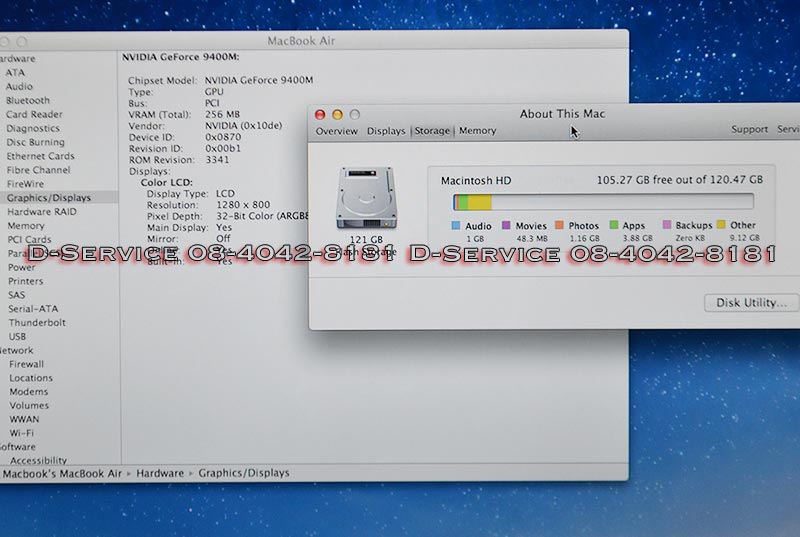Click the ROM Revision value 3341
Screen dimensions: 800x537
point(217,160)
